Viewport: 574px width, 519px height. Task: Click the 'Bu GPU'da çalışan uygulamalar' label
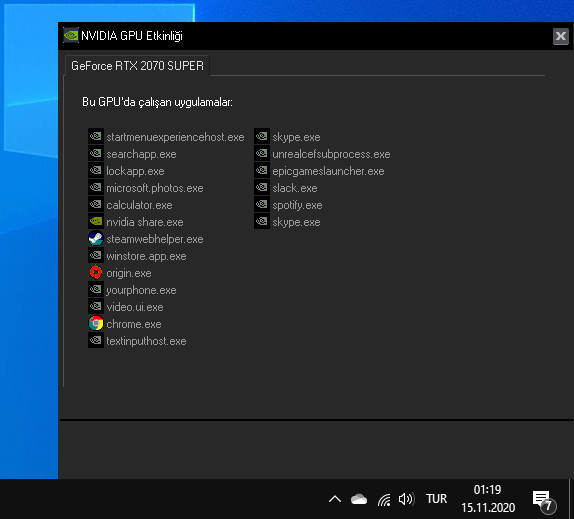pos(157,102)
